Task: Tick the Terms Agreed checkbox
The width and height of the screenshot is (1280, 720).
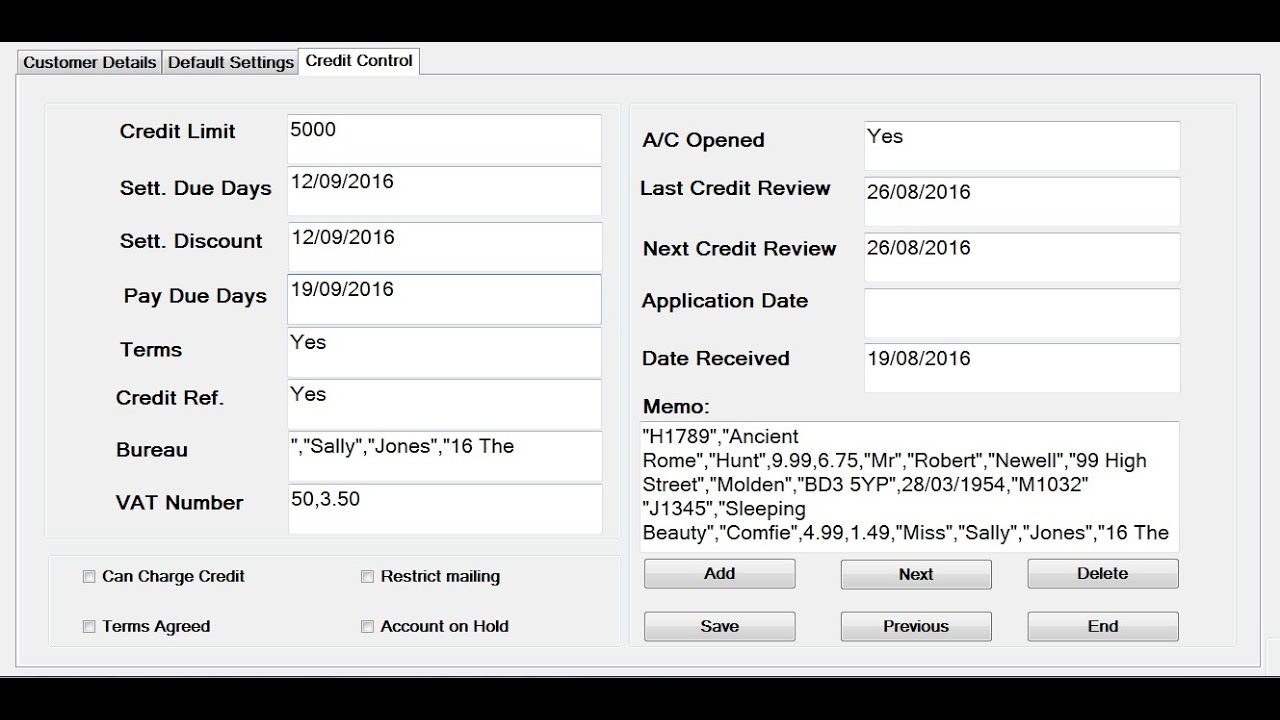Action: tap(89, 626)
